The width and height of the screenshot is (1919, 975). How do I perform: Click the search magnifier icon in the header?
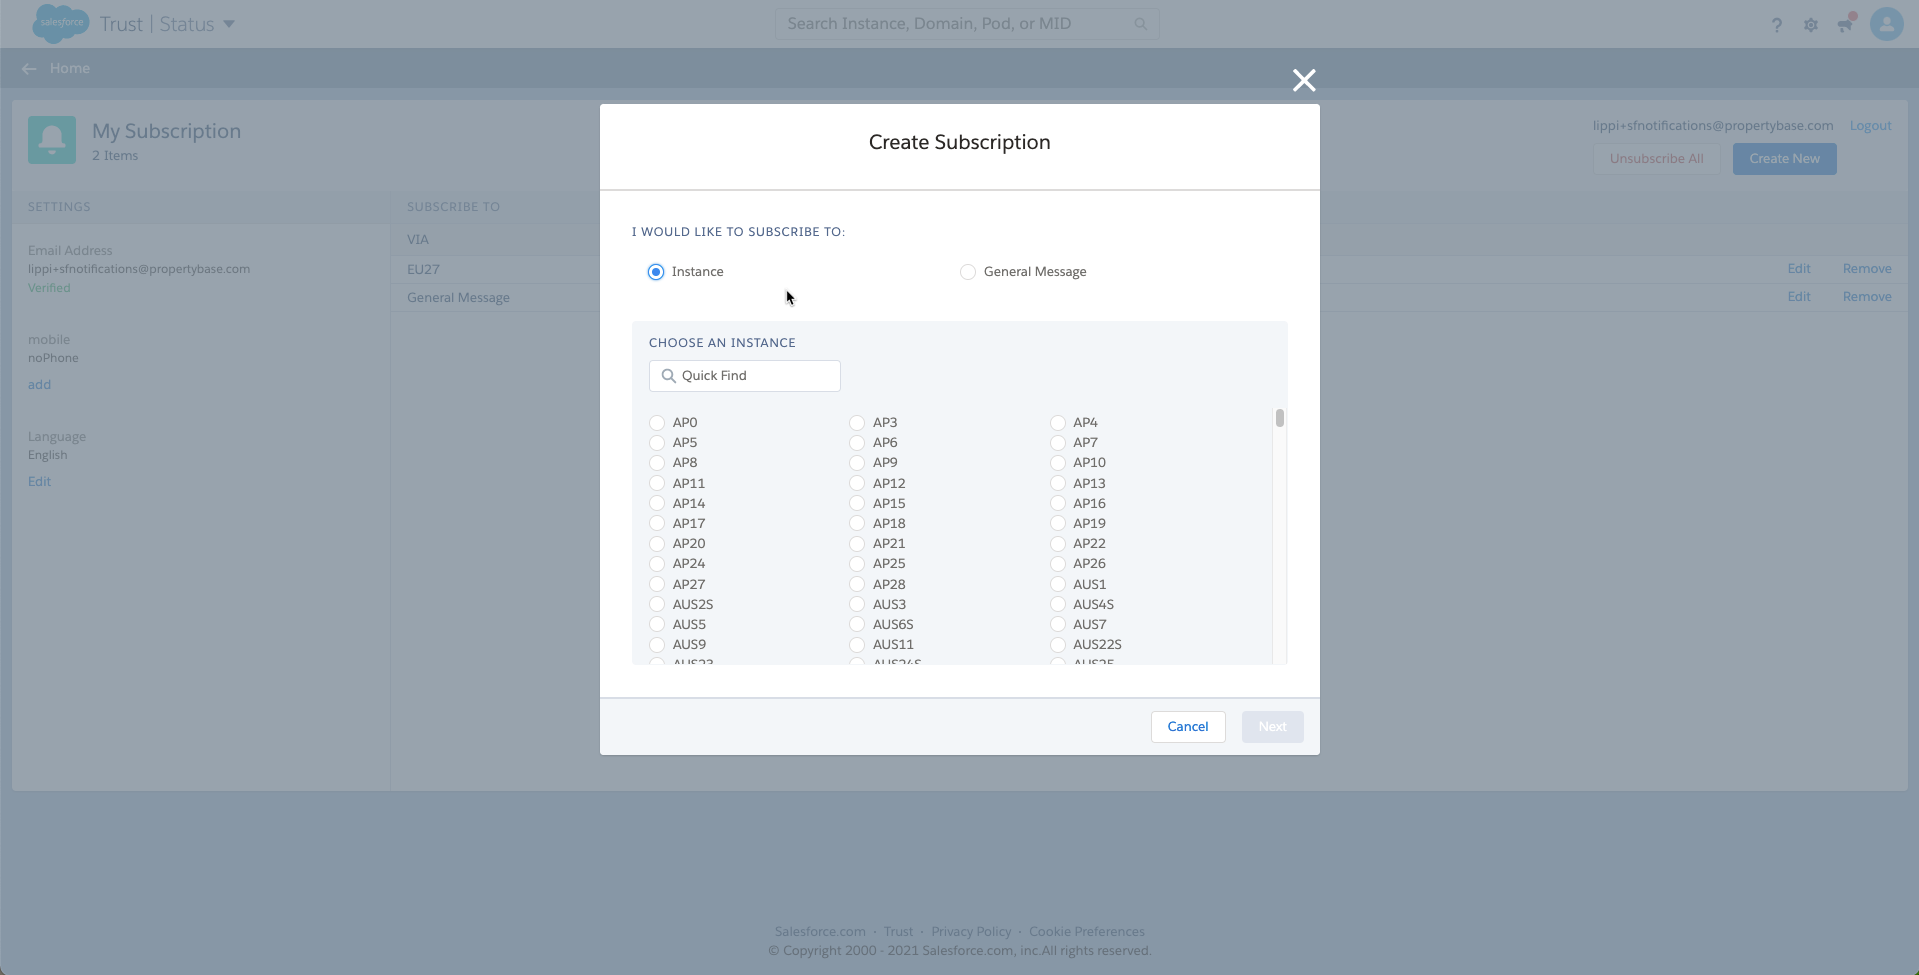pos(1141,24)
